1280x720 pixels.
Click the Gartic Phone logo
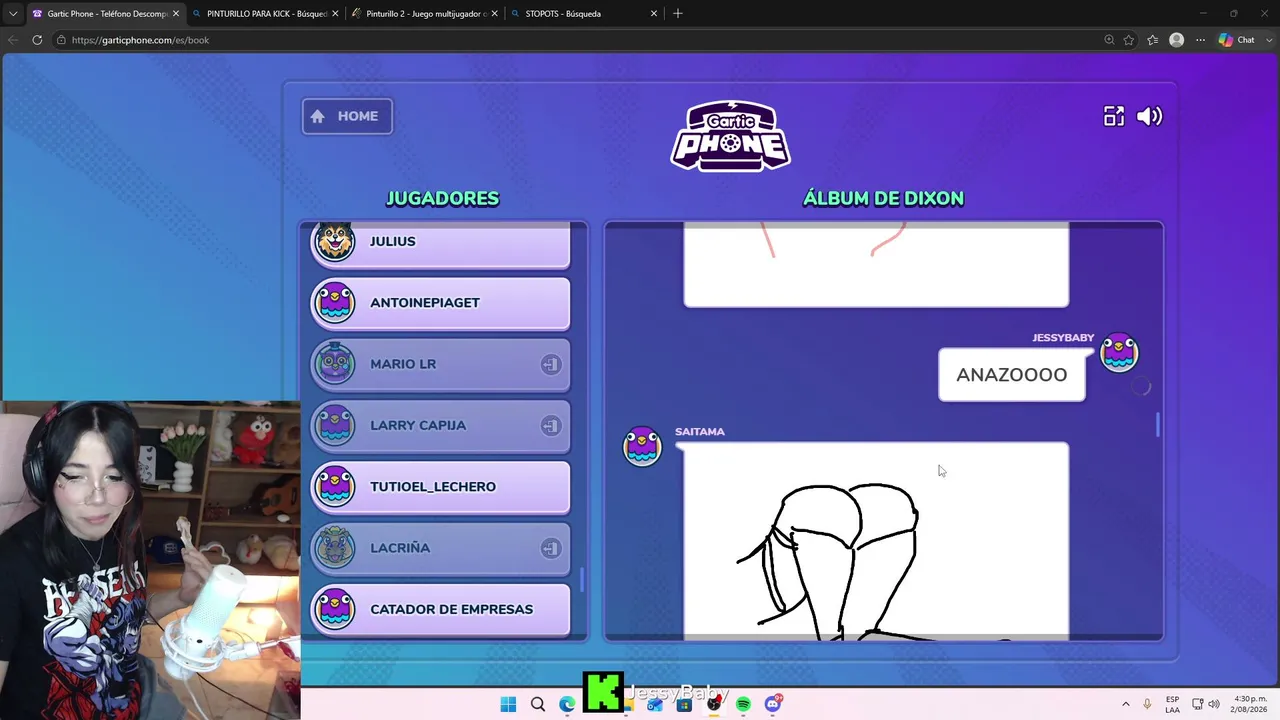click(x=730, y=135)
